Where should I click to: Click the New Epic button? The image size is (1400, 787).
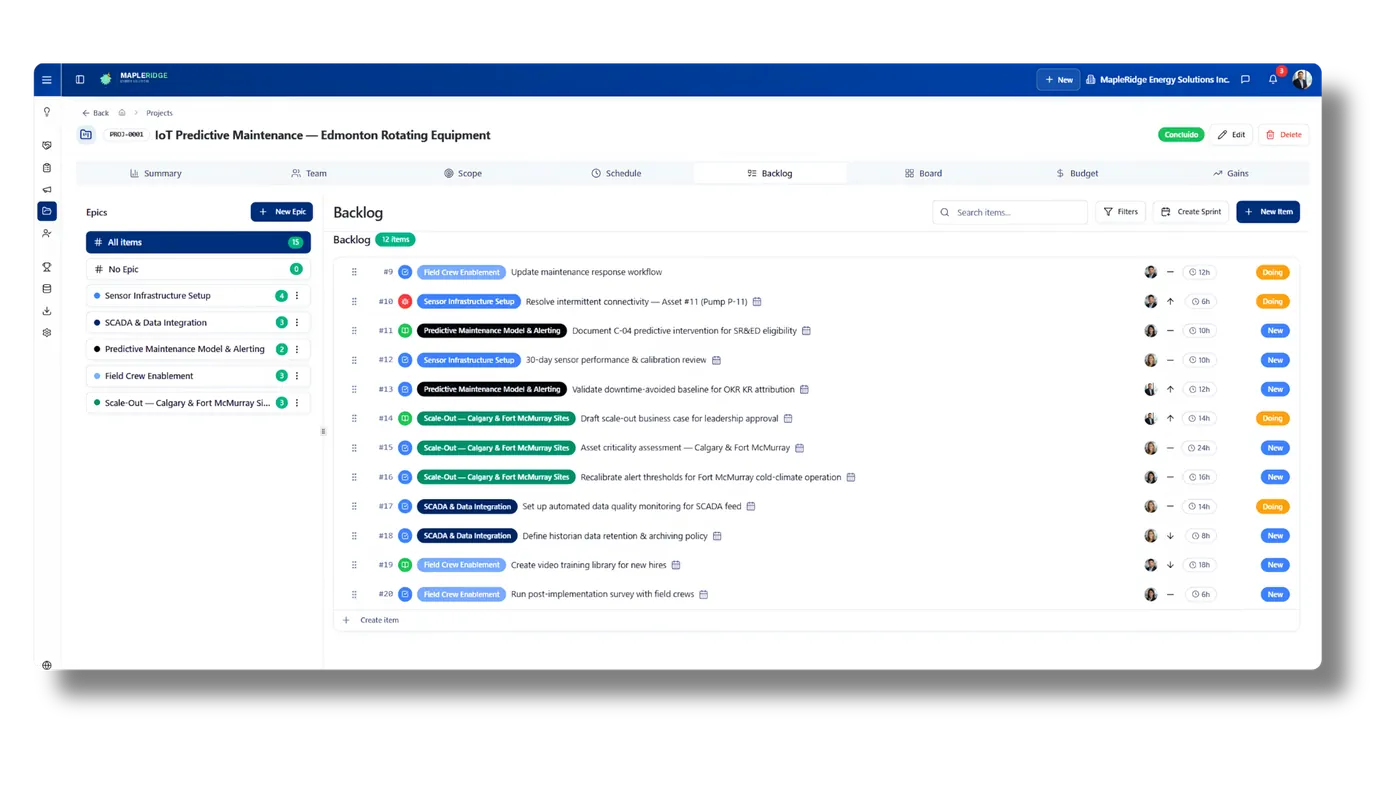(282, 212)
